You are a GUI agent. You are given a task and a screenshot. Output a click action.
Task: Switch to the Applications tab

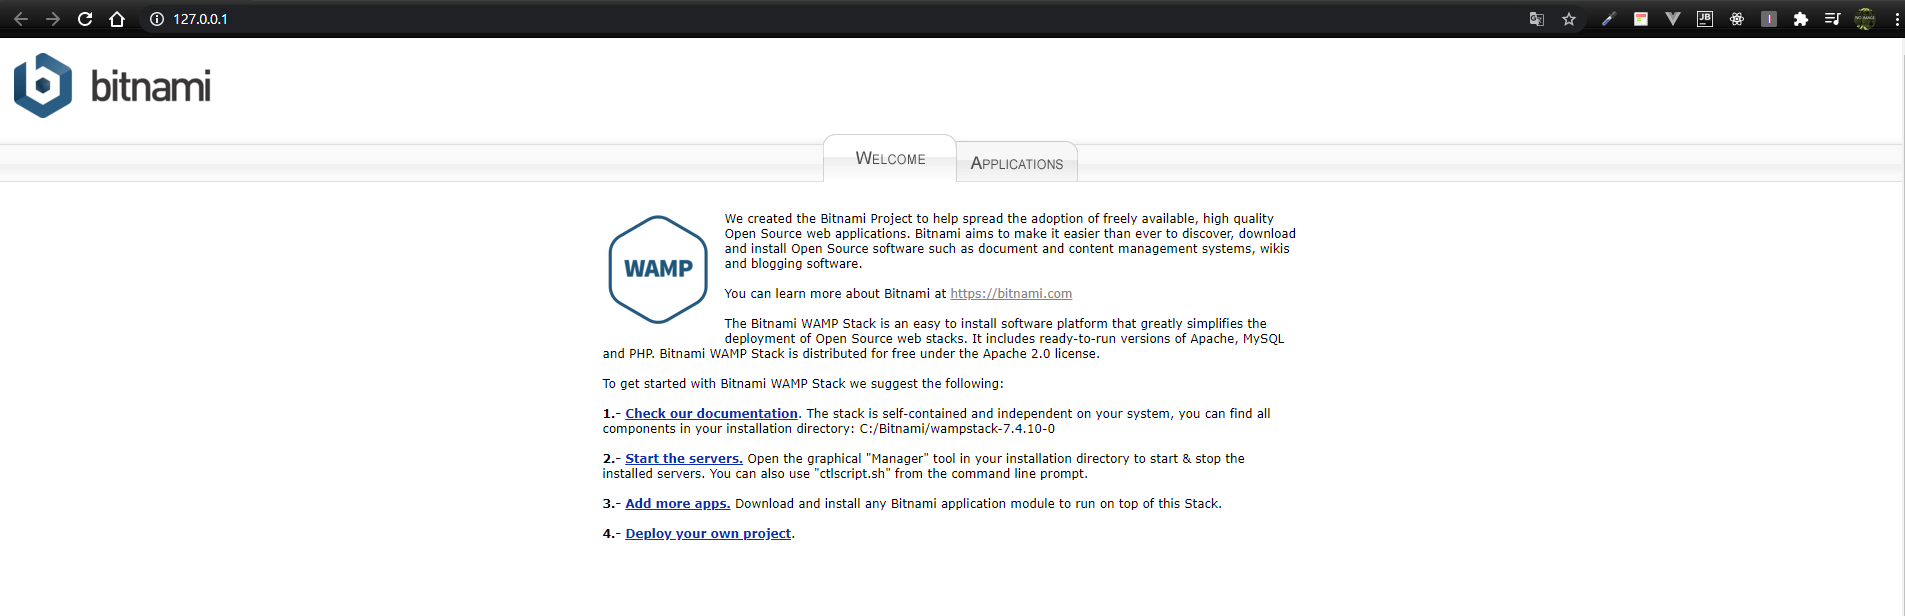(x=1017, y=163)
